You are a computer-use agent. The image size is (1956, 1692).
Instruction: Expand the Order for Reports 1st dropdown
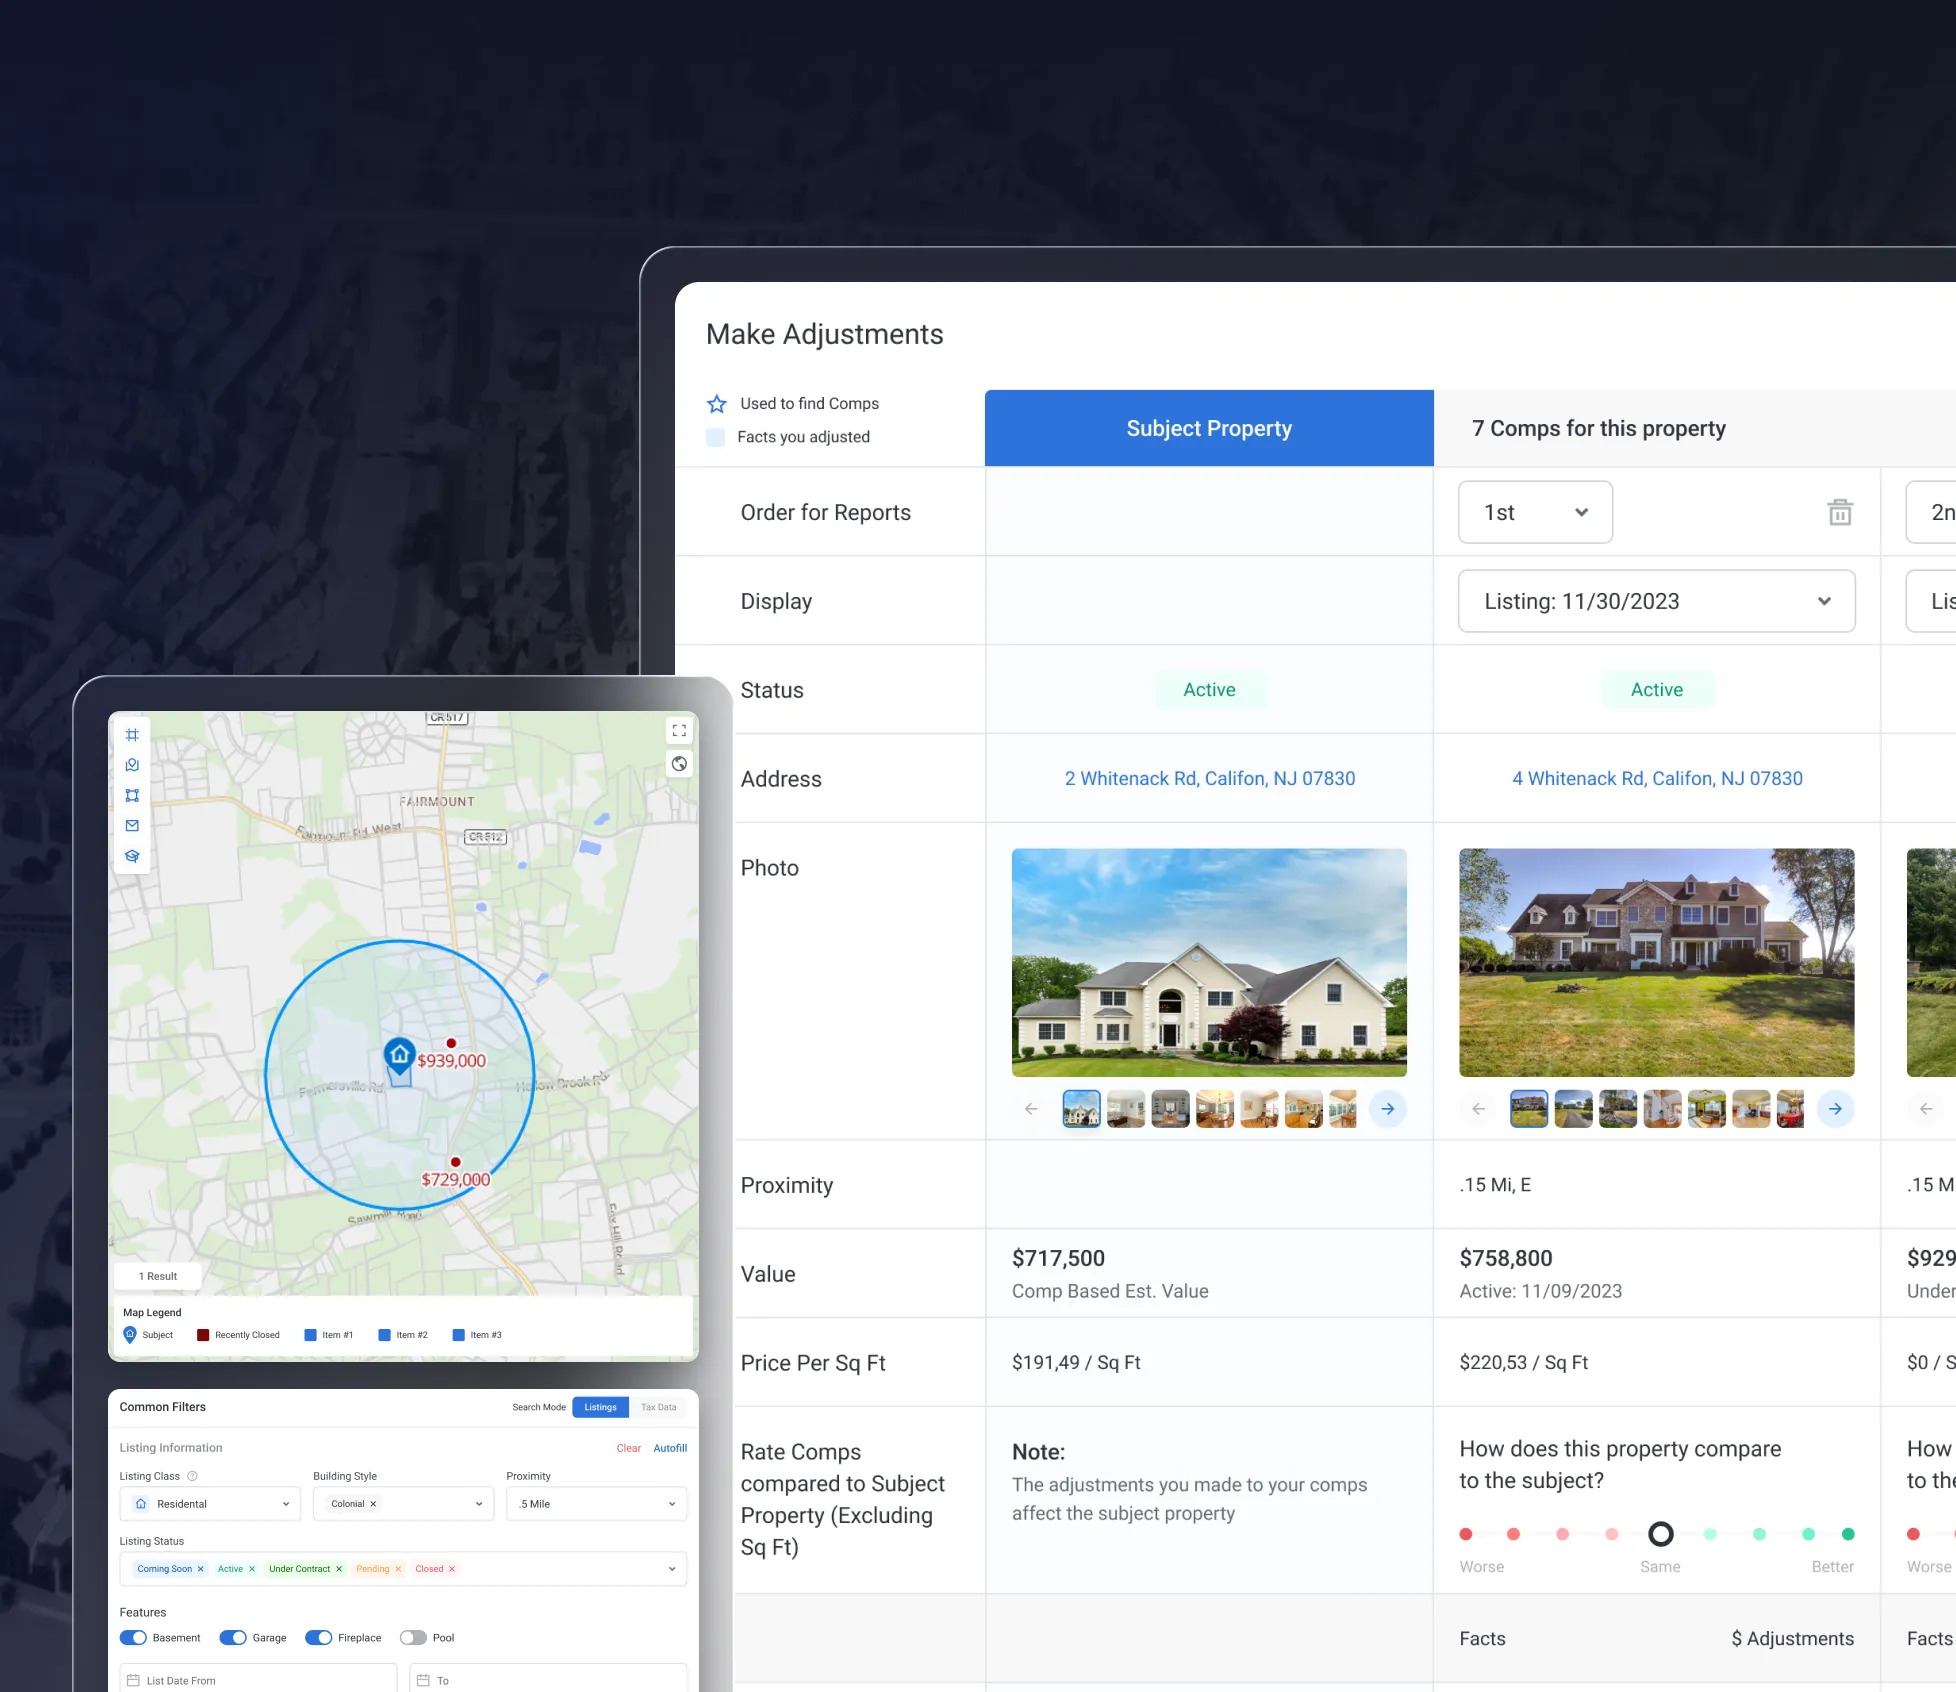[1535, 511]
